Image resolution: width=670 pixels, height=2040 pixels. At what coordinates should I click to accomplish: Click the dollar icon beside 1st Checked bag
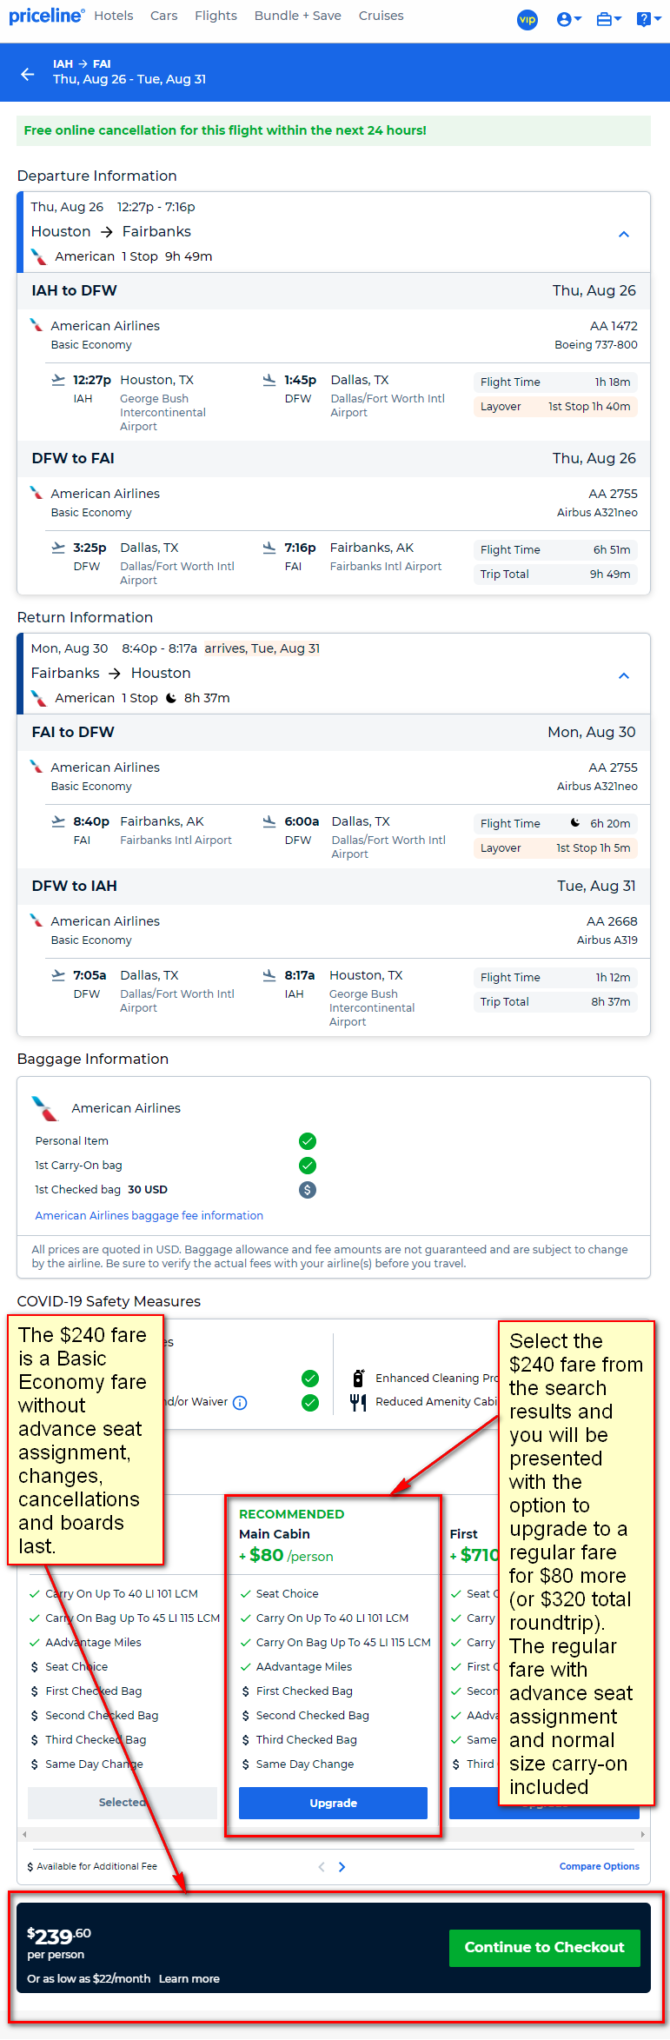tap(308, 1190)
